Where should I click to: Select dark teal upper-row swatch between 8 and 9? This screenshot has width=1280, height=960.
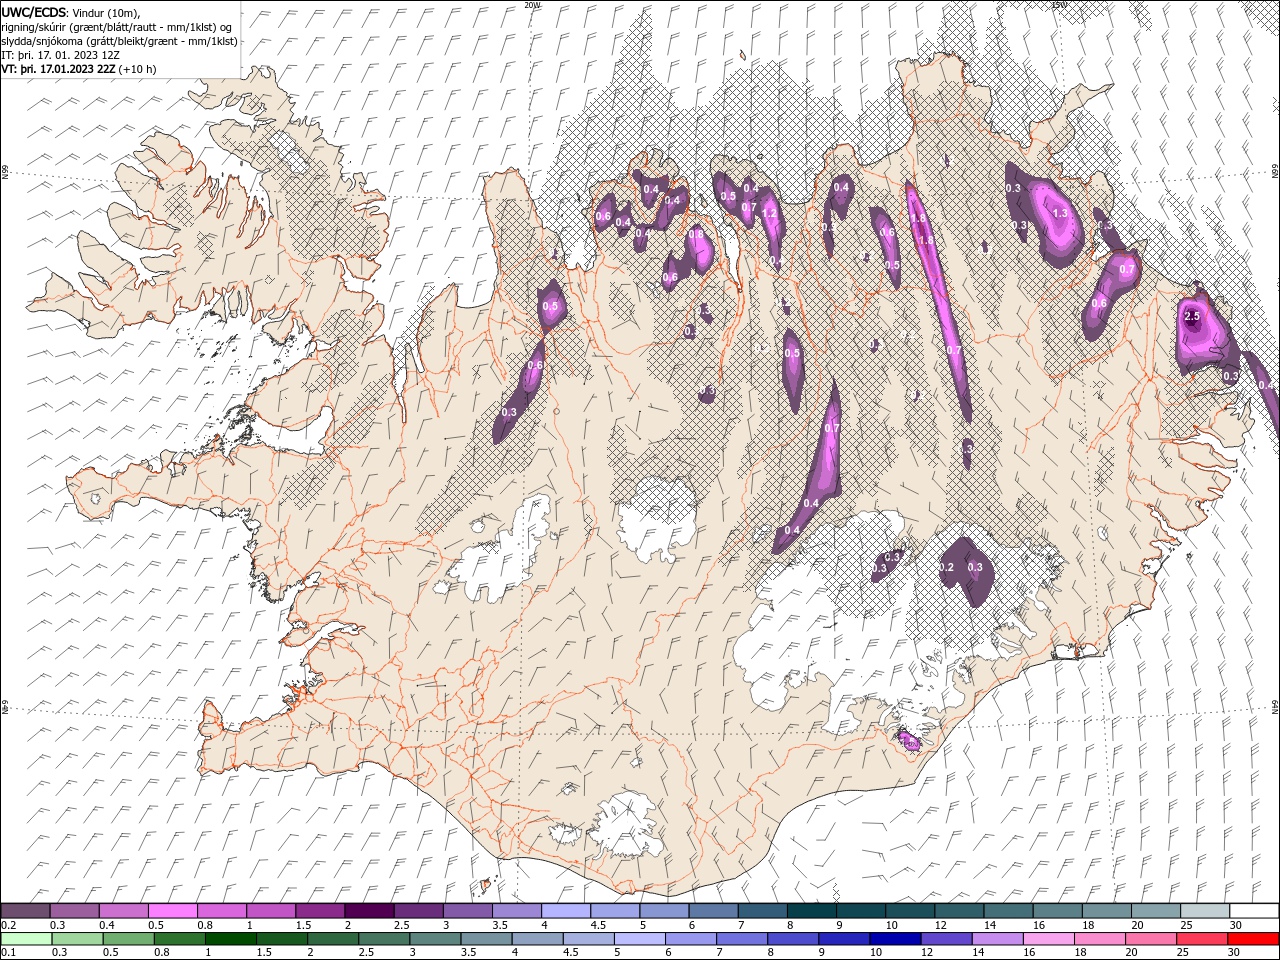click(x=812, y=911)
